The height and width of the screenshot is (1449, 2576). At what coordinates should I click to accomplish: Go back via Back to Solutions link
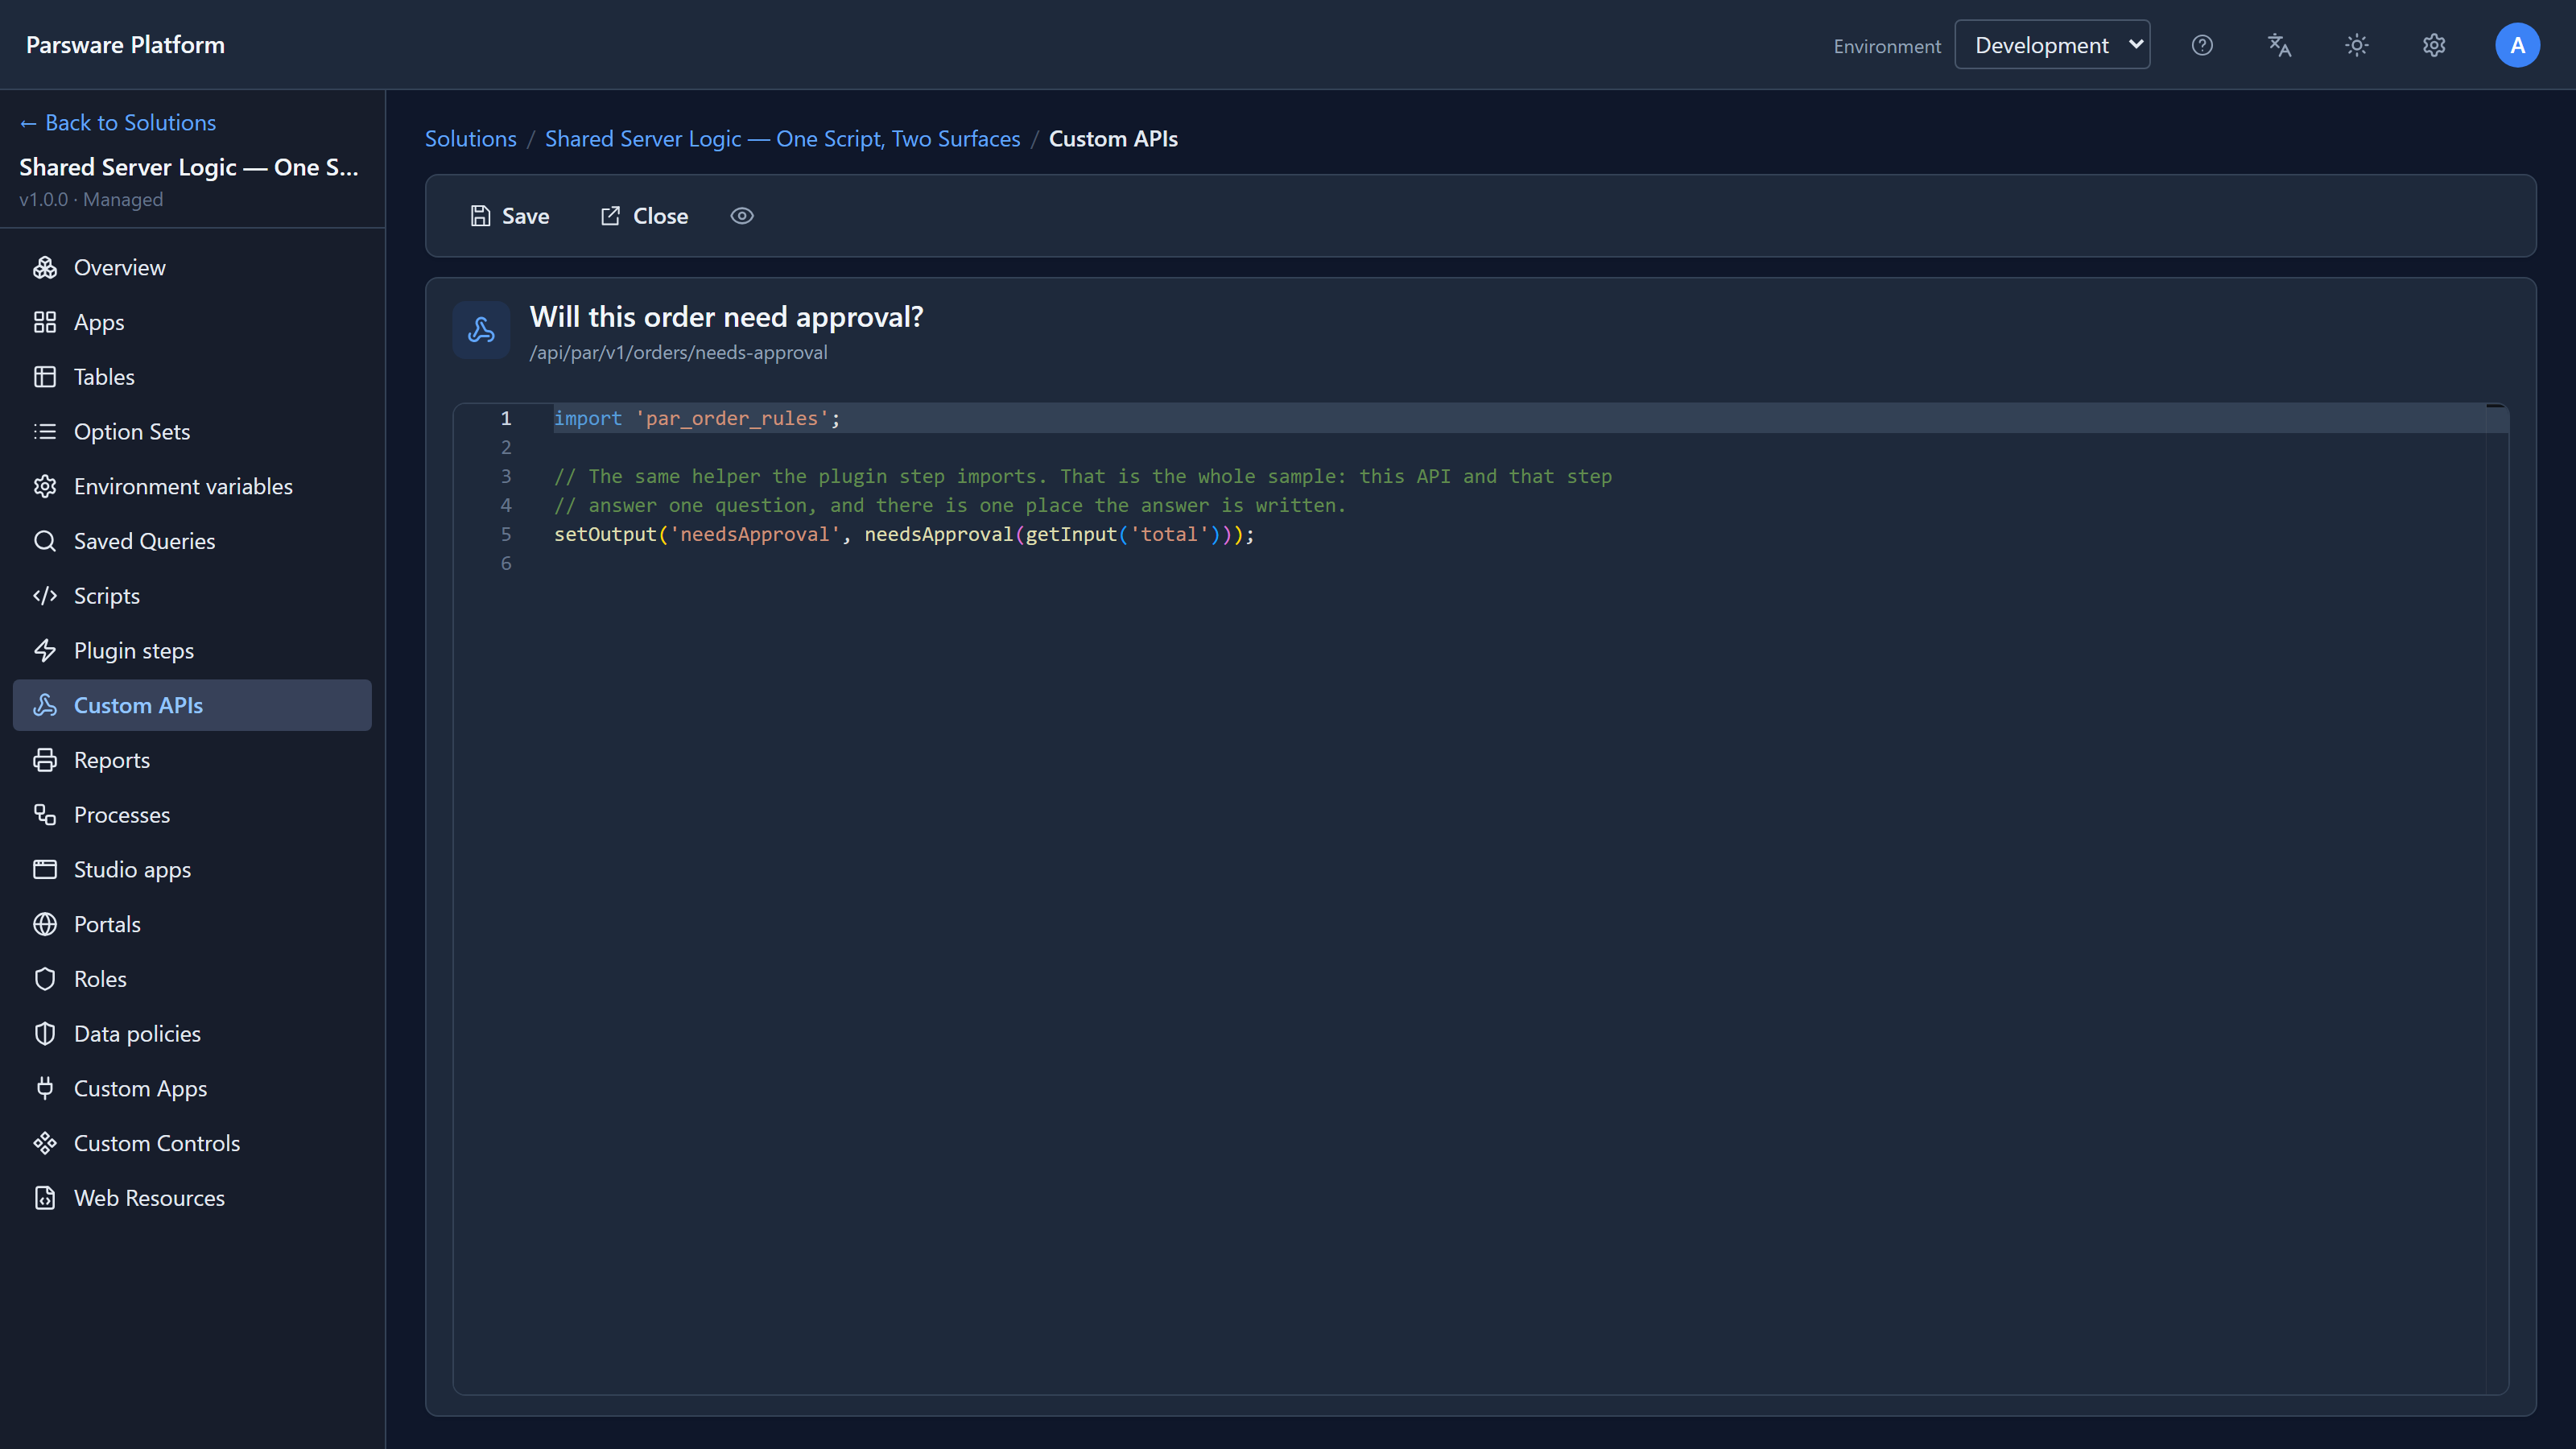point(118,123)
